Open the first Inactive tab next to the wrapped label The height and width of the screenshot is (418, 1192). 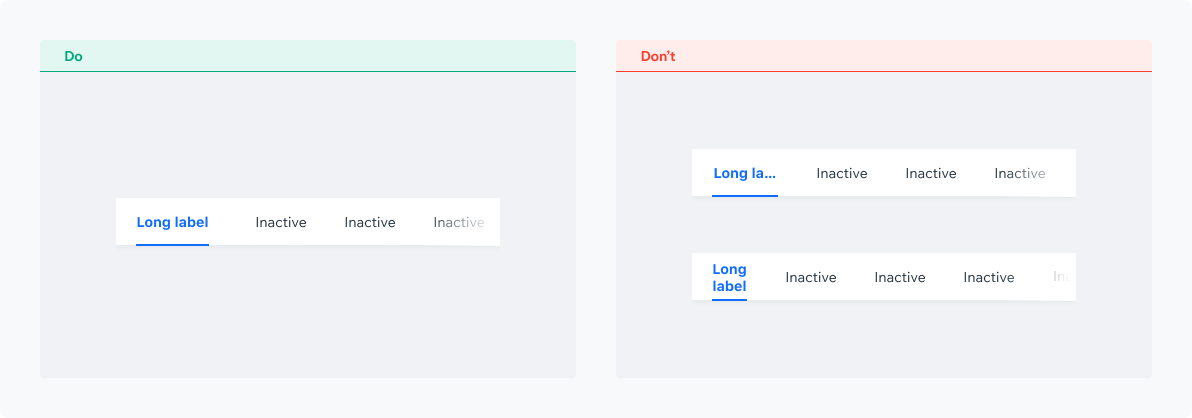tap(811, 277)
